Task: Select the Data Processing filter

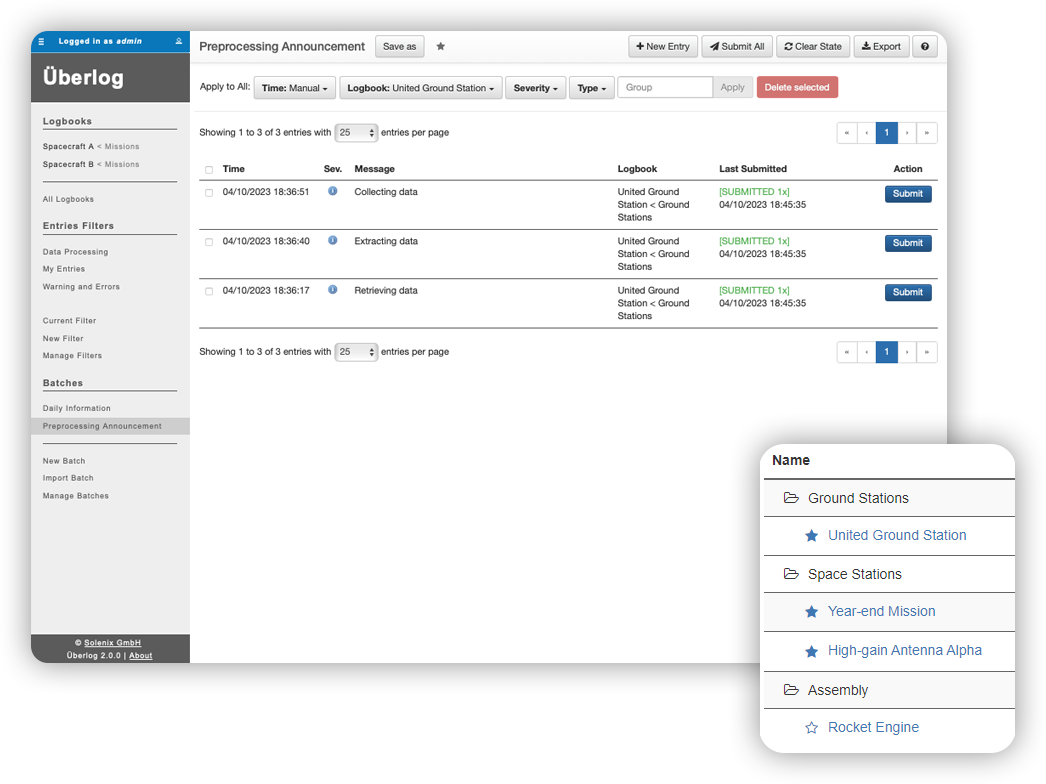Action: [75, 252]
